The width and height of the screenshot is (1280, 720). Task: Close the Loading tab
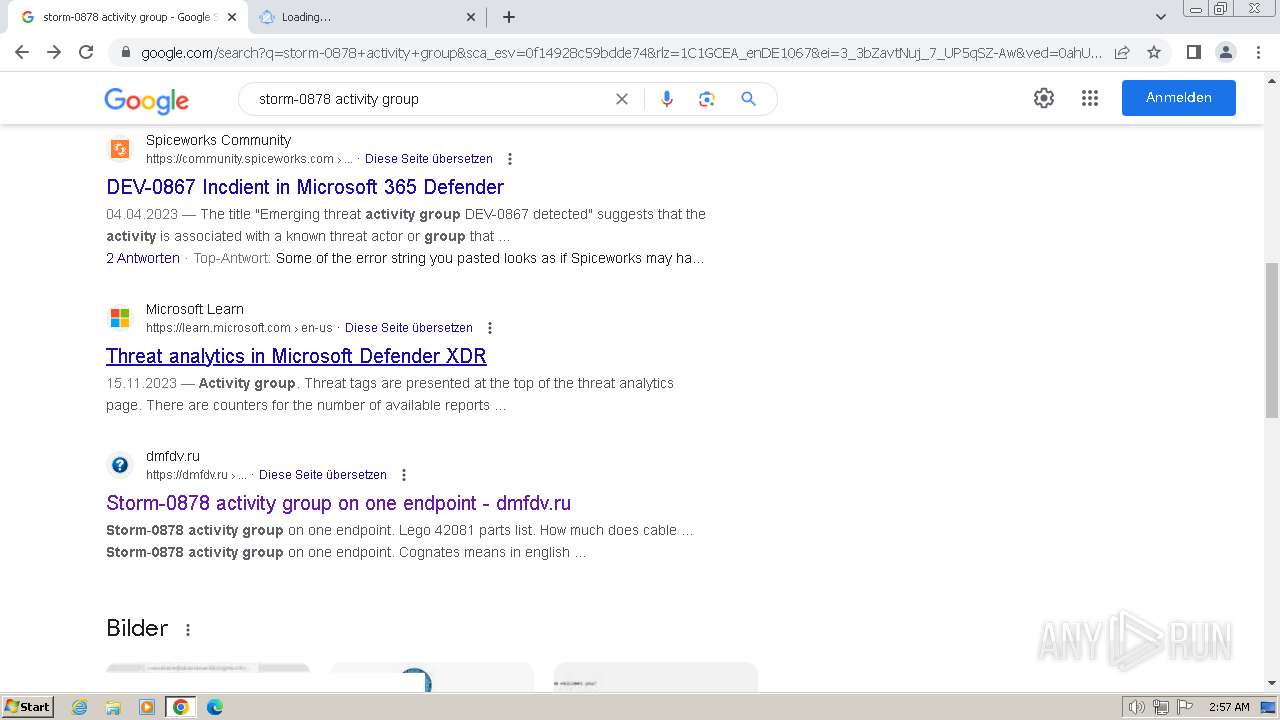pos(472,17)
